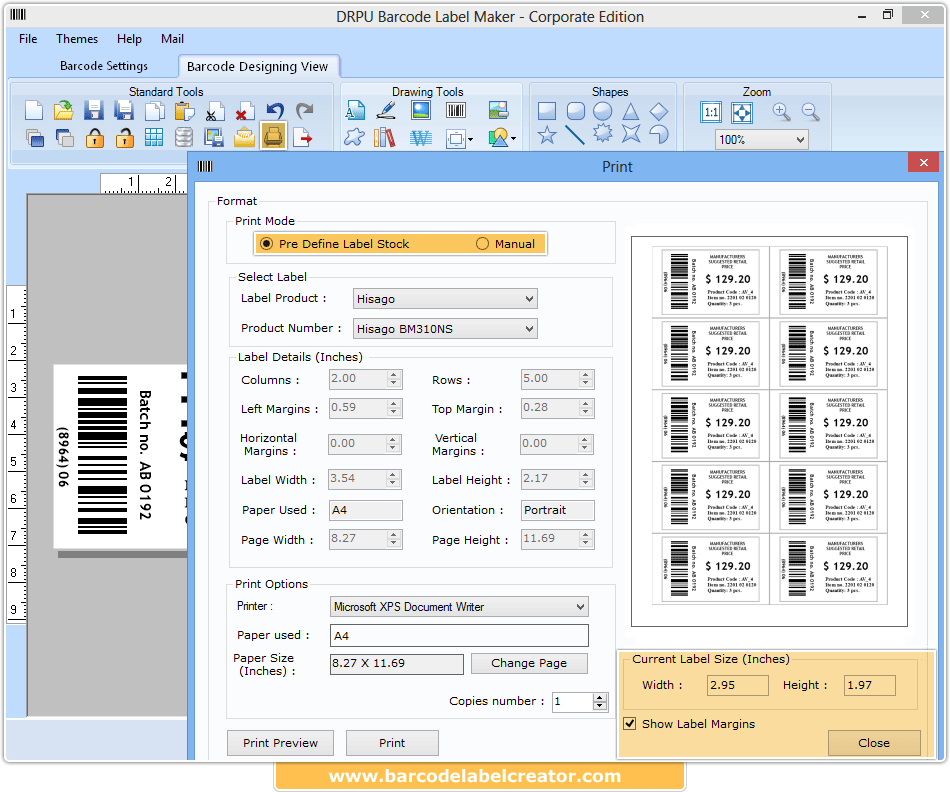The image size is (950, 792).
Task: Select the Signature pen drawing tool
Action: click(x=385, y=111)
